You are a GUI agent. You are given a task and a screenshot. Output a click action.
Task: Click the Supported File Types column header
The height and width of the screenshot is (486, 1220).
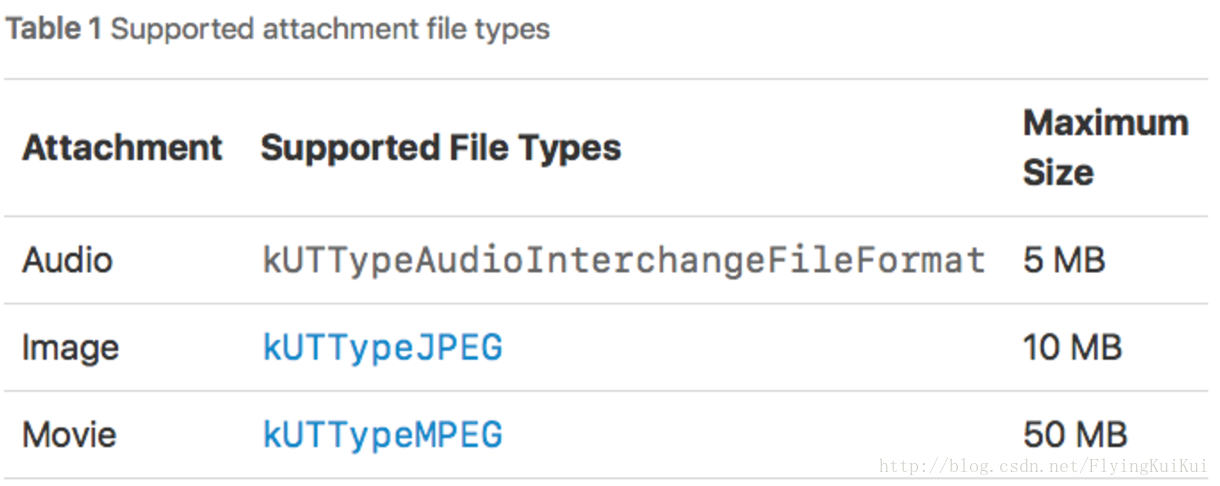441,148
